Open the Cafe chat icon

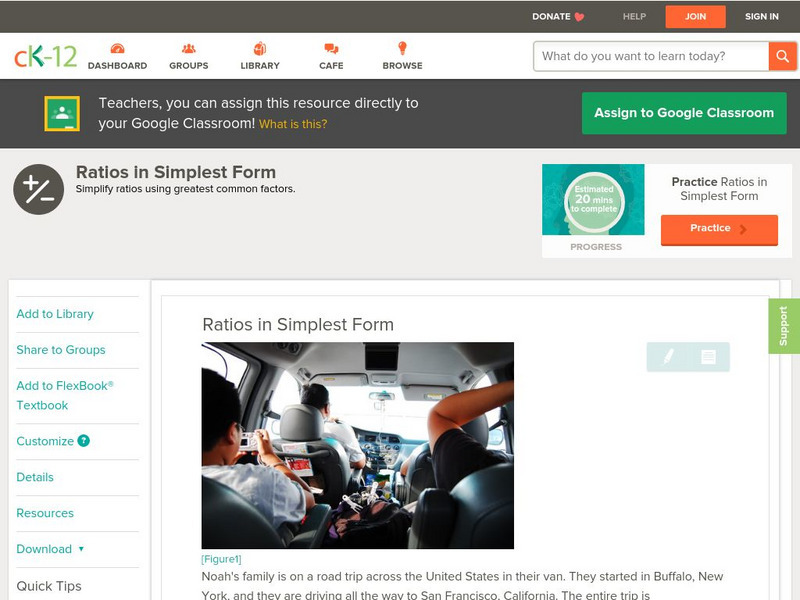pyautogui.click(x=331, y=49)
